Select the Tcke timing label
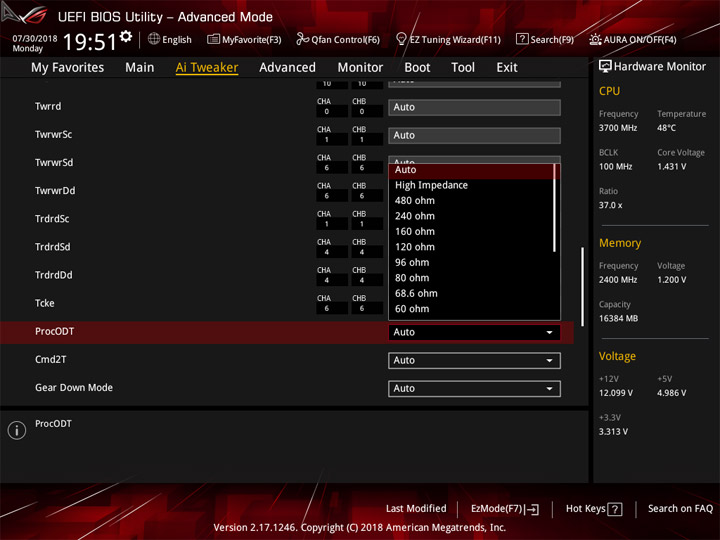Viewport: 720px width, 540px height. click(45, 303)
